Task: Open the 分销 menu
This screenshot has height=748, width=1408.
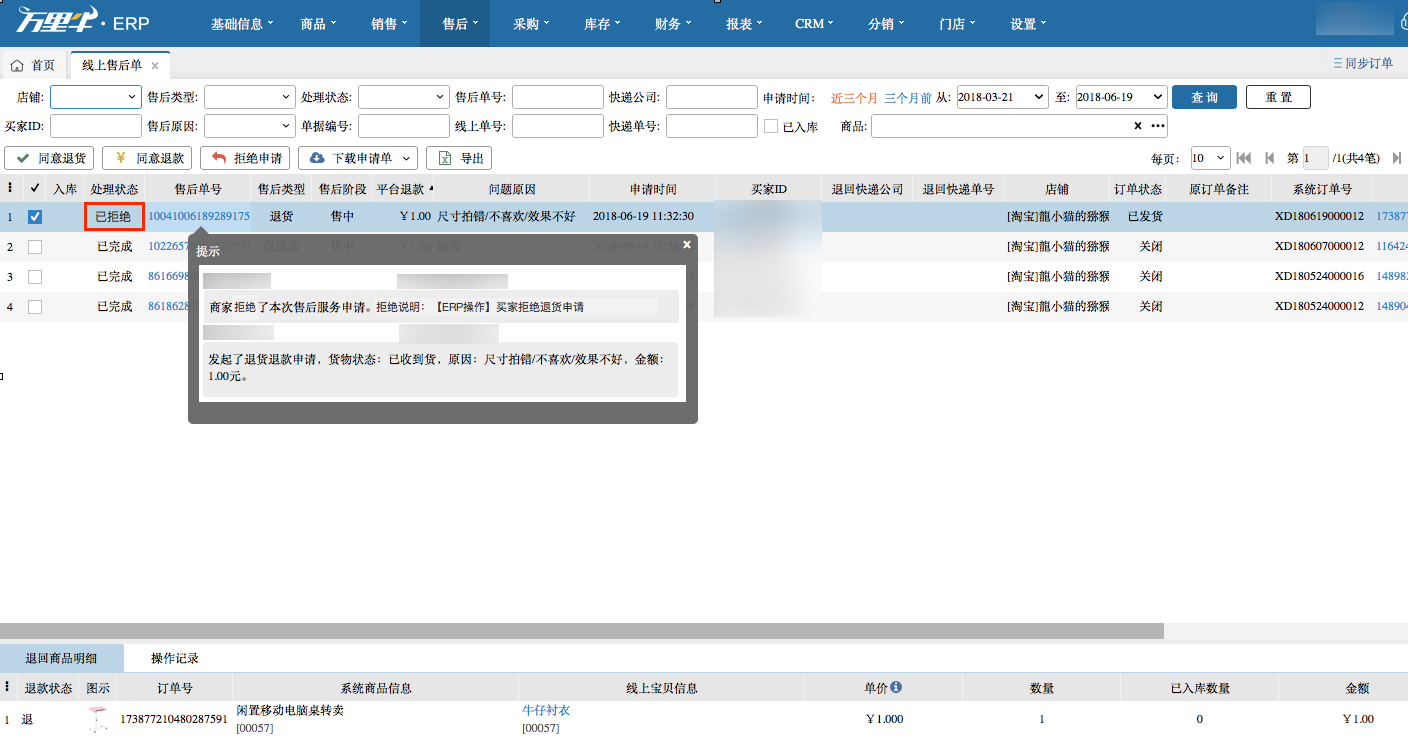Action: tap(886, 23)
